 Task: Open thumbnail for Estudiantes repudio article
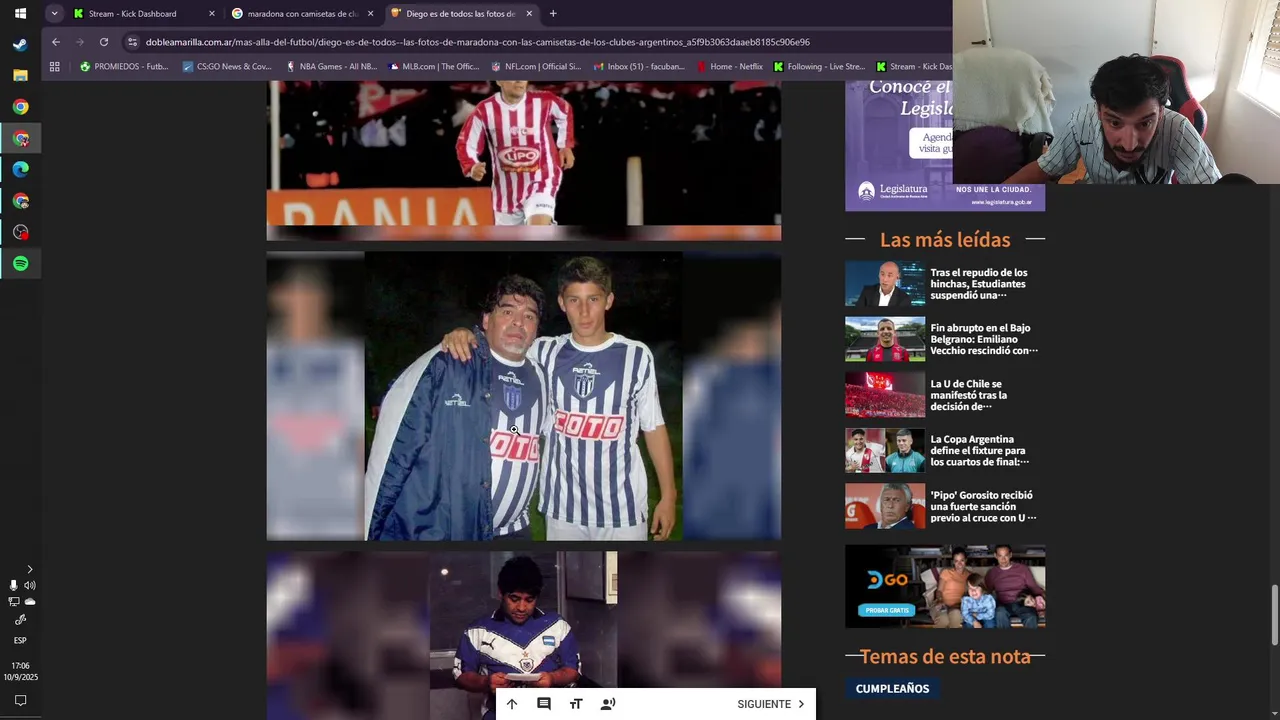coord(885,284)
